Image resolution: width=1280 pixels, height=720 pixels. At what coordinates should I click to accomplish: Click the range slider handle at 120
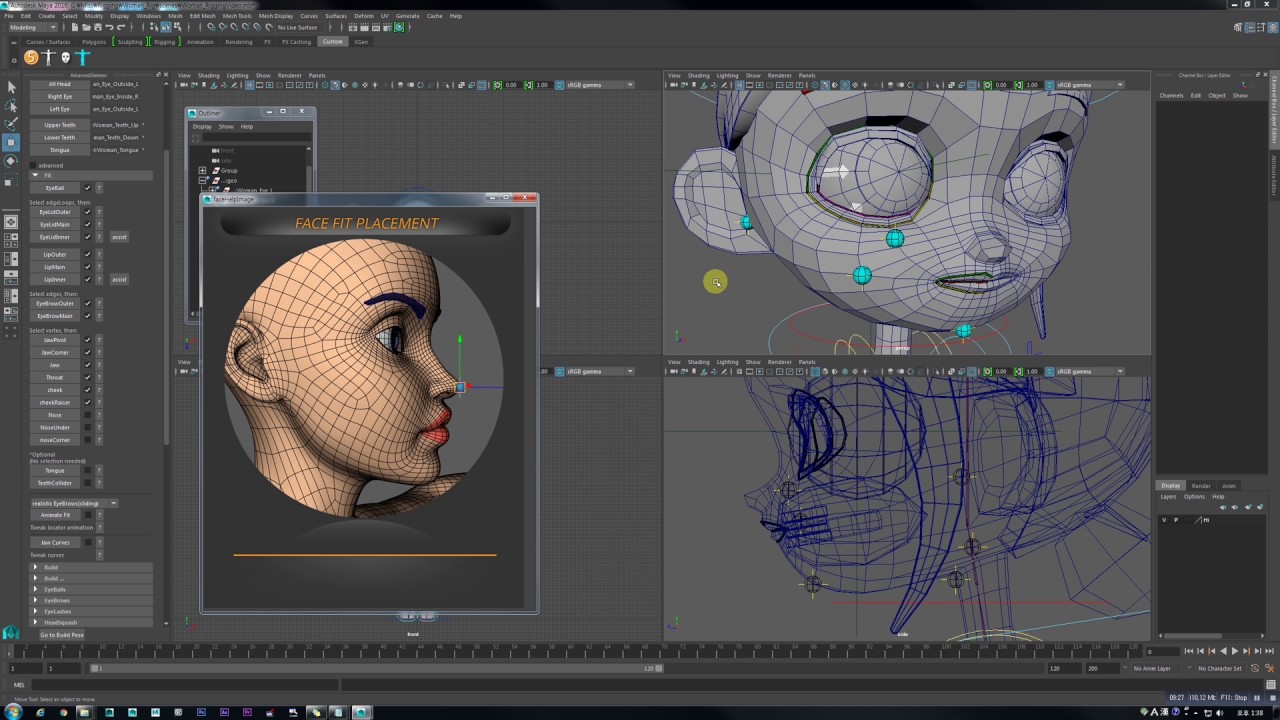[x=659, y=668]
